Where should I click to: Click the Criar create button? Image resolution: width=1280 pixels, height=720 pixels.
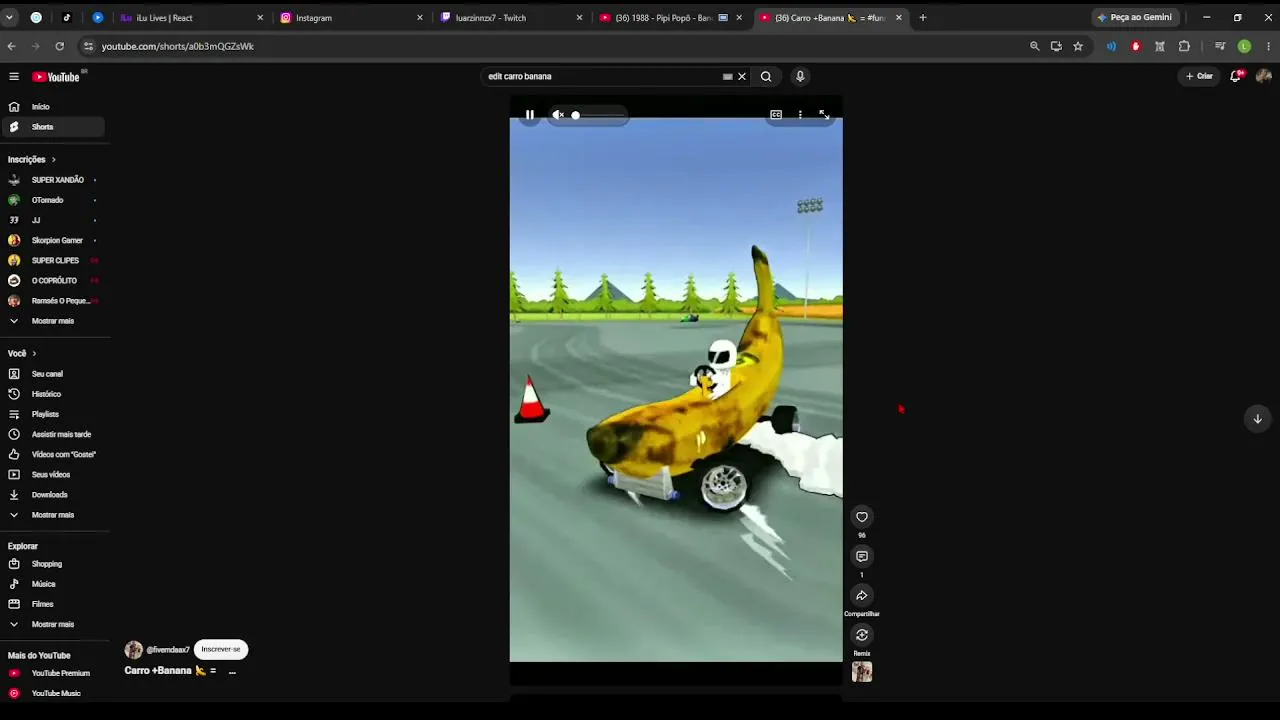[1199, 76]
